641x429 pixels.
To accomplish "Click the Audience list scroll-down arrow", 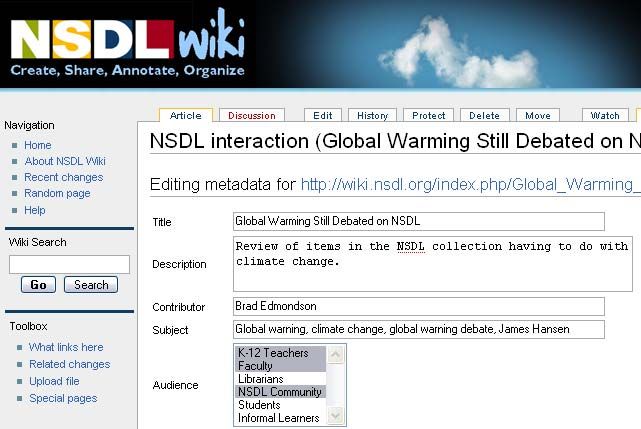I will tap(335, 416).
